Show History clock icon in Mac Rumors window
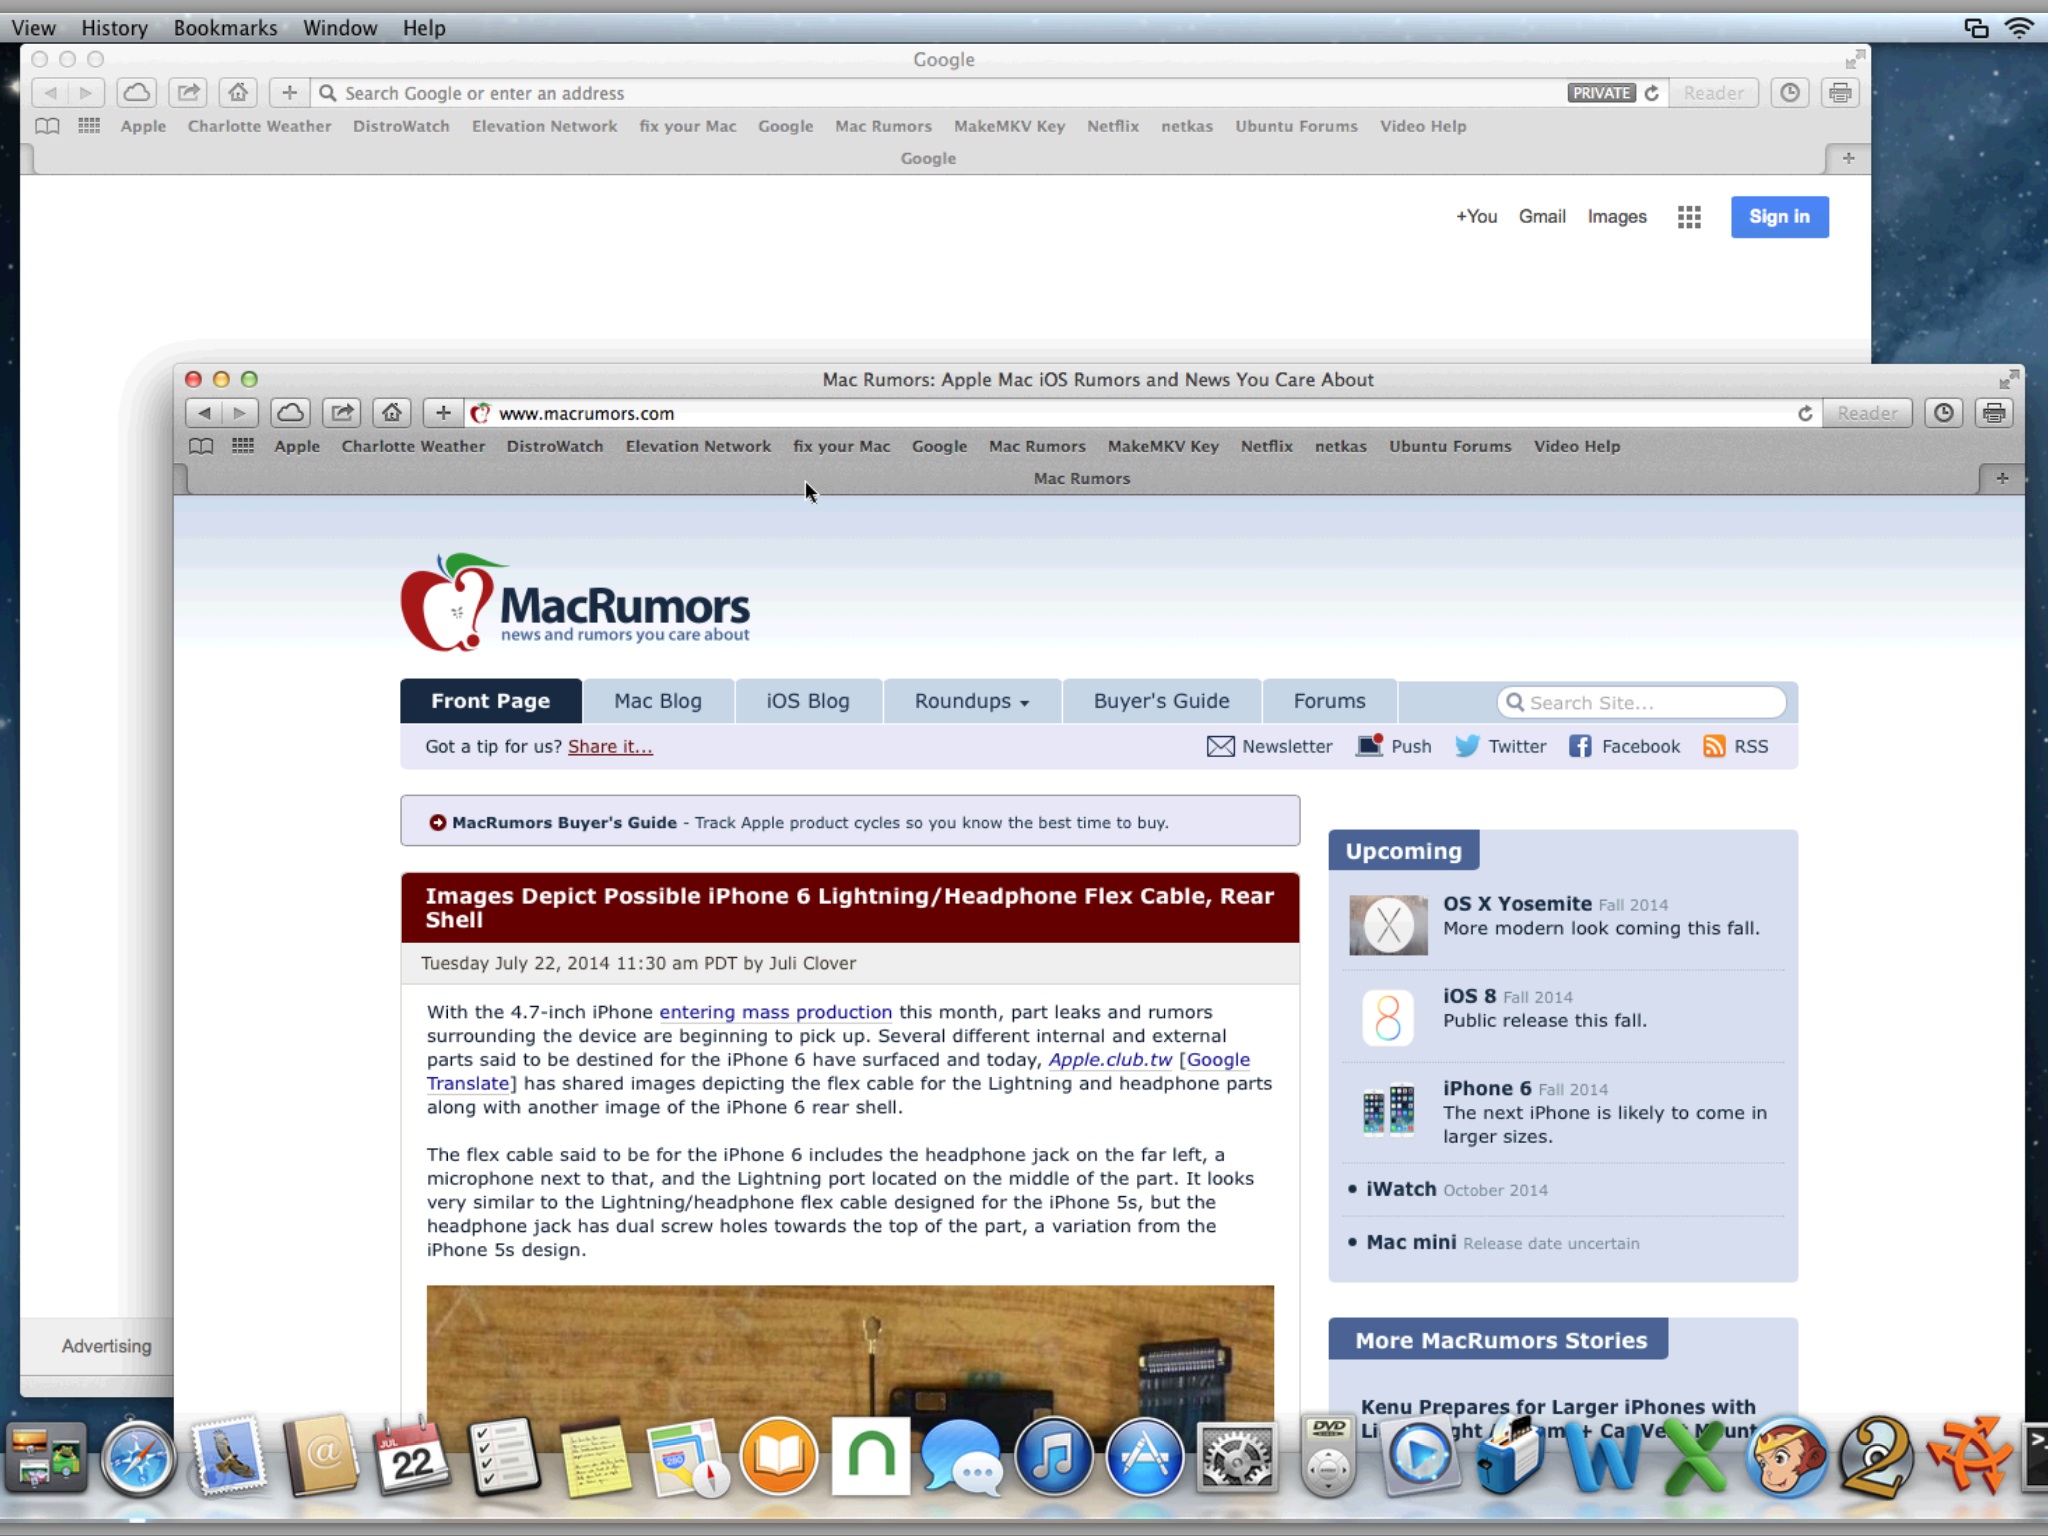Screen dimensions: 2048x1536 1943,413
